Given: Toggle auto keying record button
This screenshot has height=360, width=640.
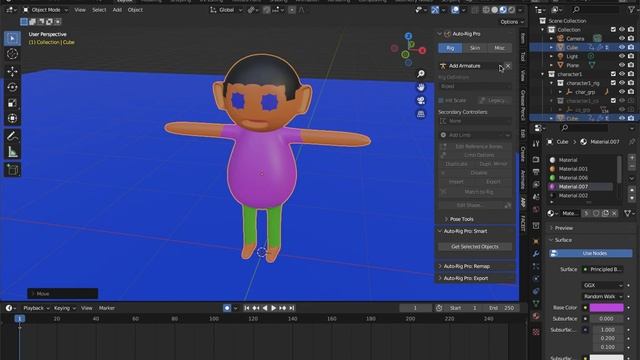Looking at the screenshot, I should [x=227, y=308].
